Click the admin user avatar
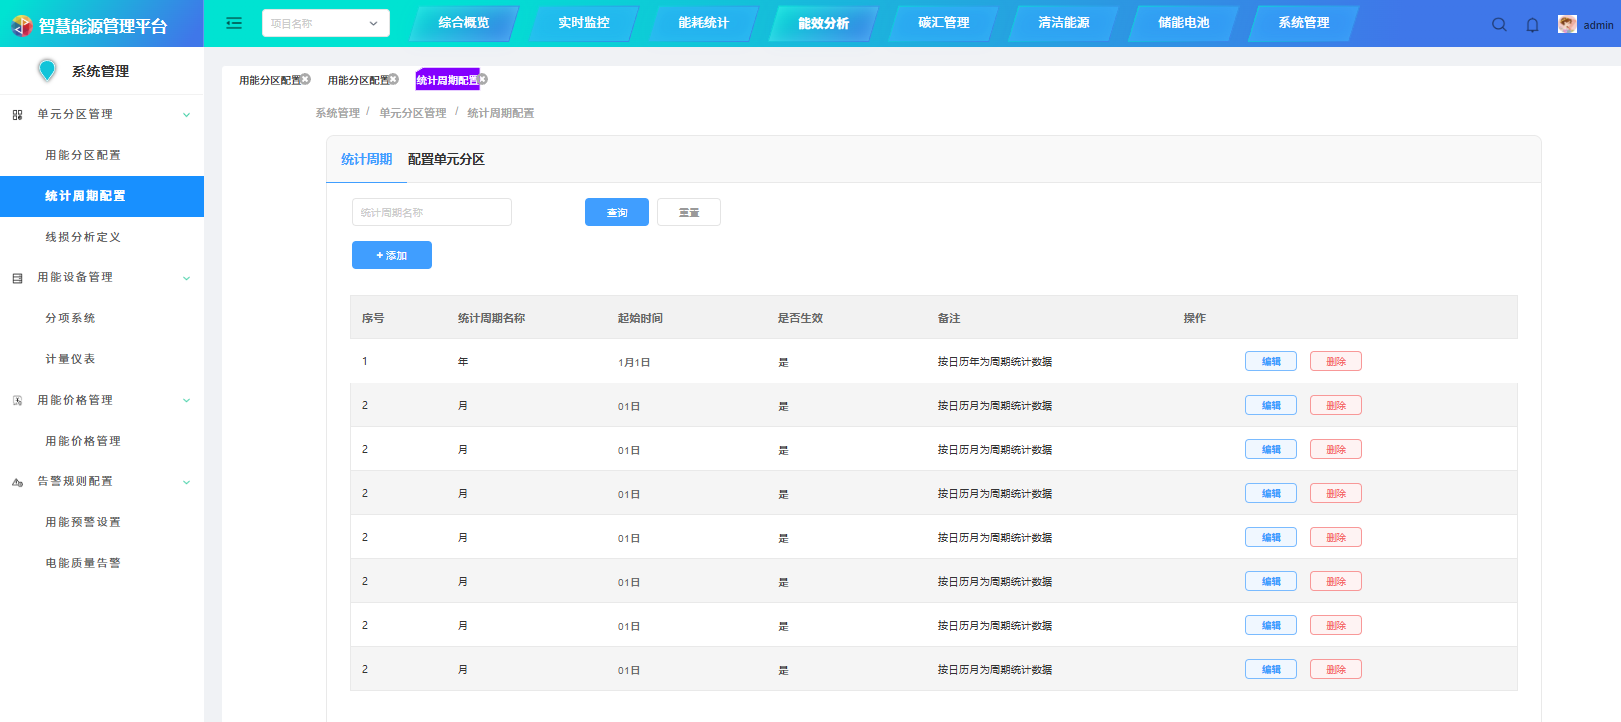This screenshot has height=722, width=1621. pyautogui.click(x=1567, y=25)
